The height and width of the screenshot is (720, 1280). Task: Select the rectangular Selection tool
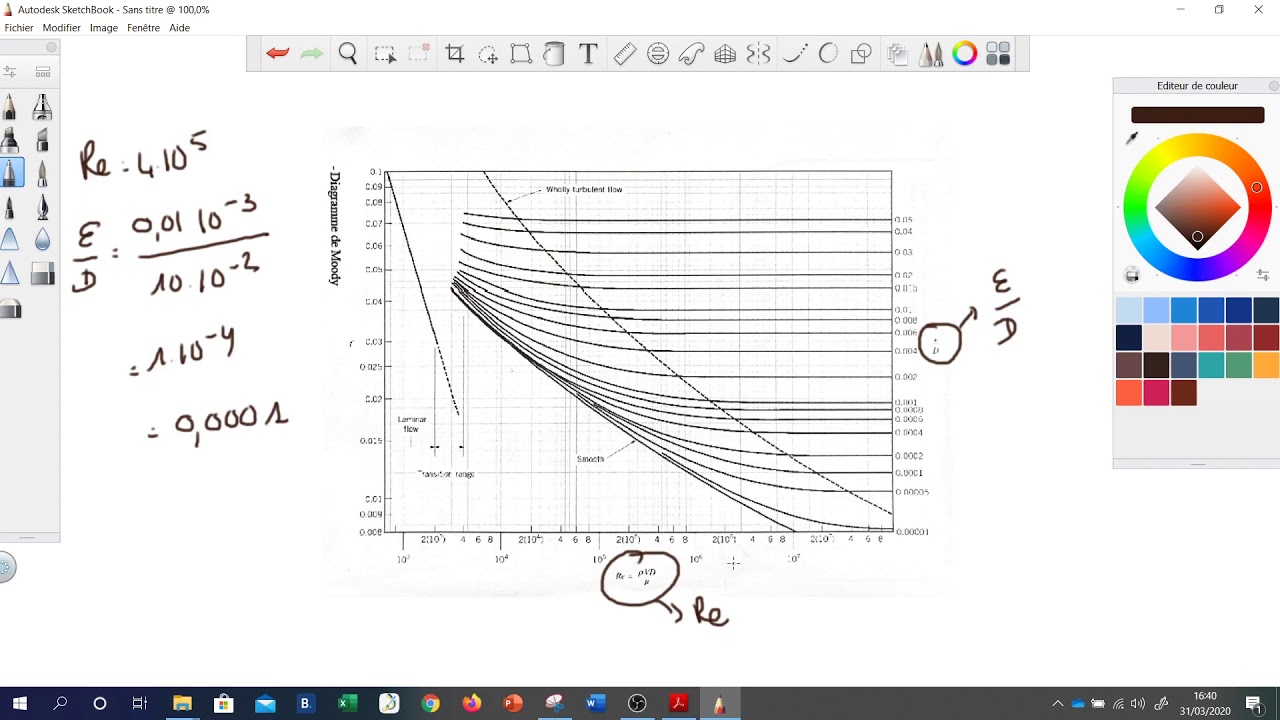click(x=385, y=54)
